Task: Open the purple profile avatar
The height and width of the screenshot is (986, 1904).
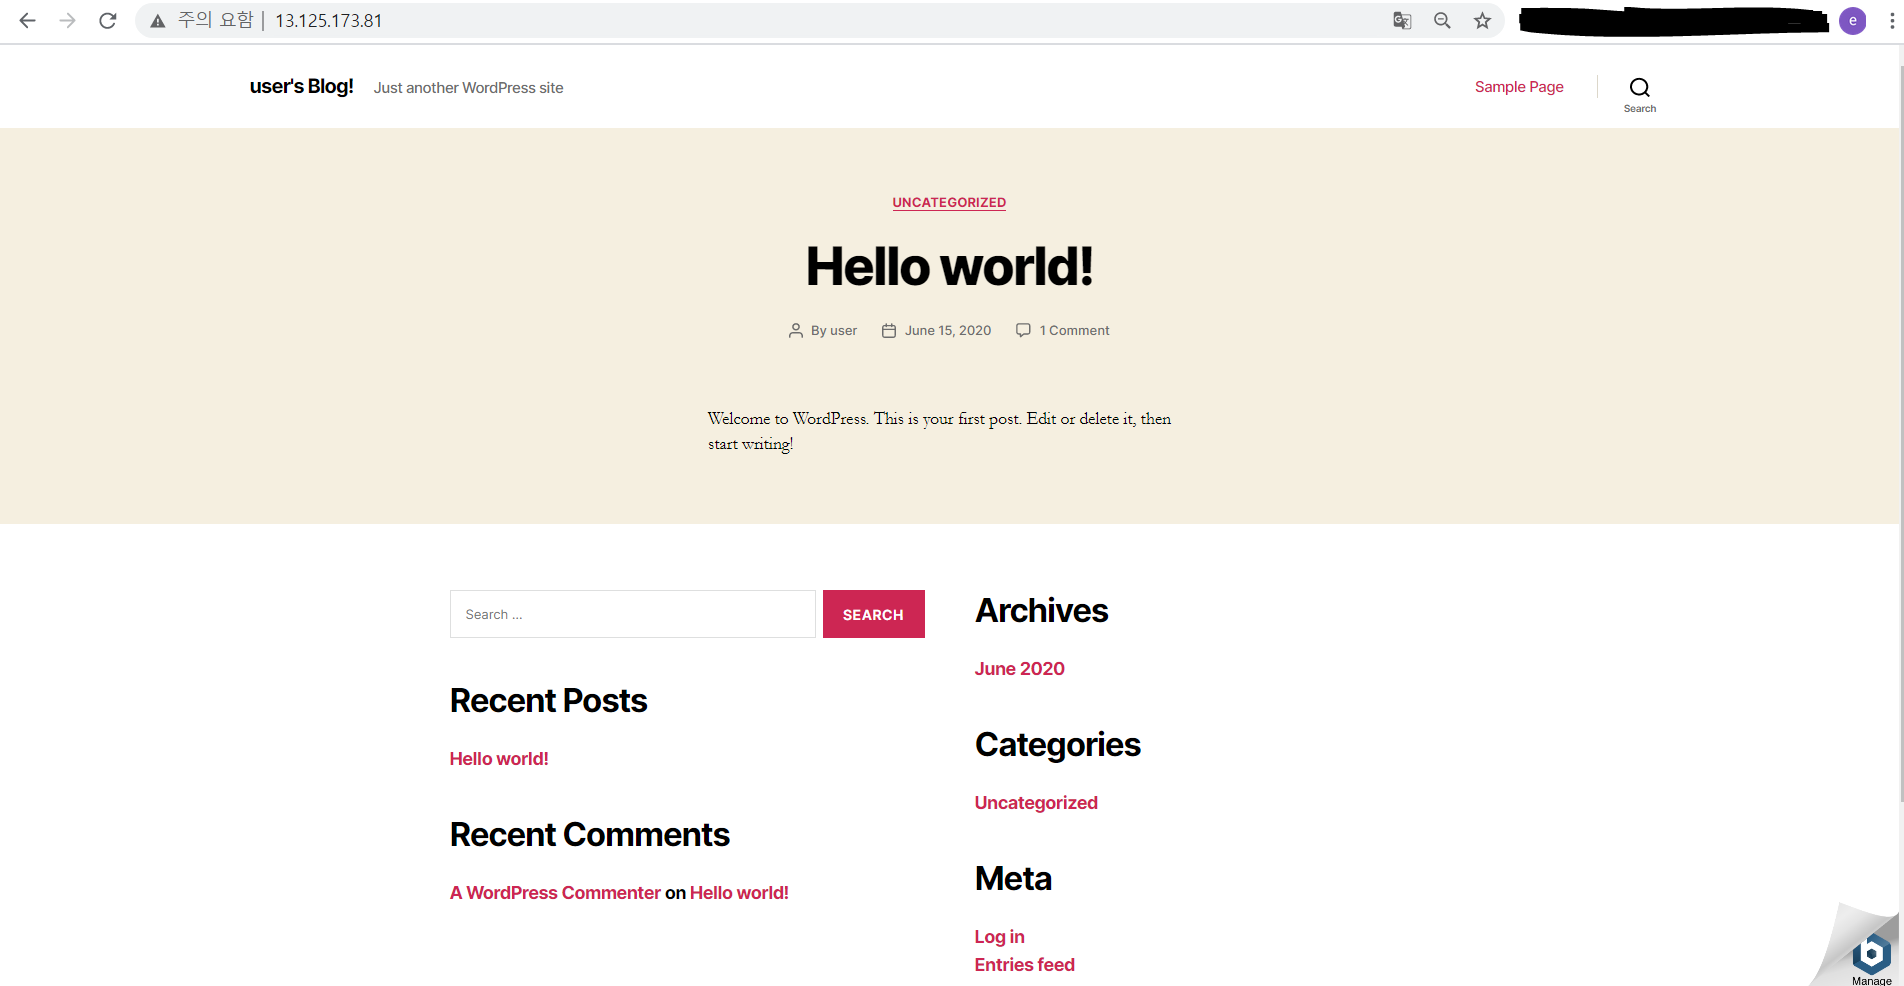Action: [x=1852, y=20]
